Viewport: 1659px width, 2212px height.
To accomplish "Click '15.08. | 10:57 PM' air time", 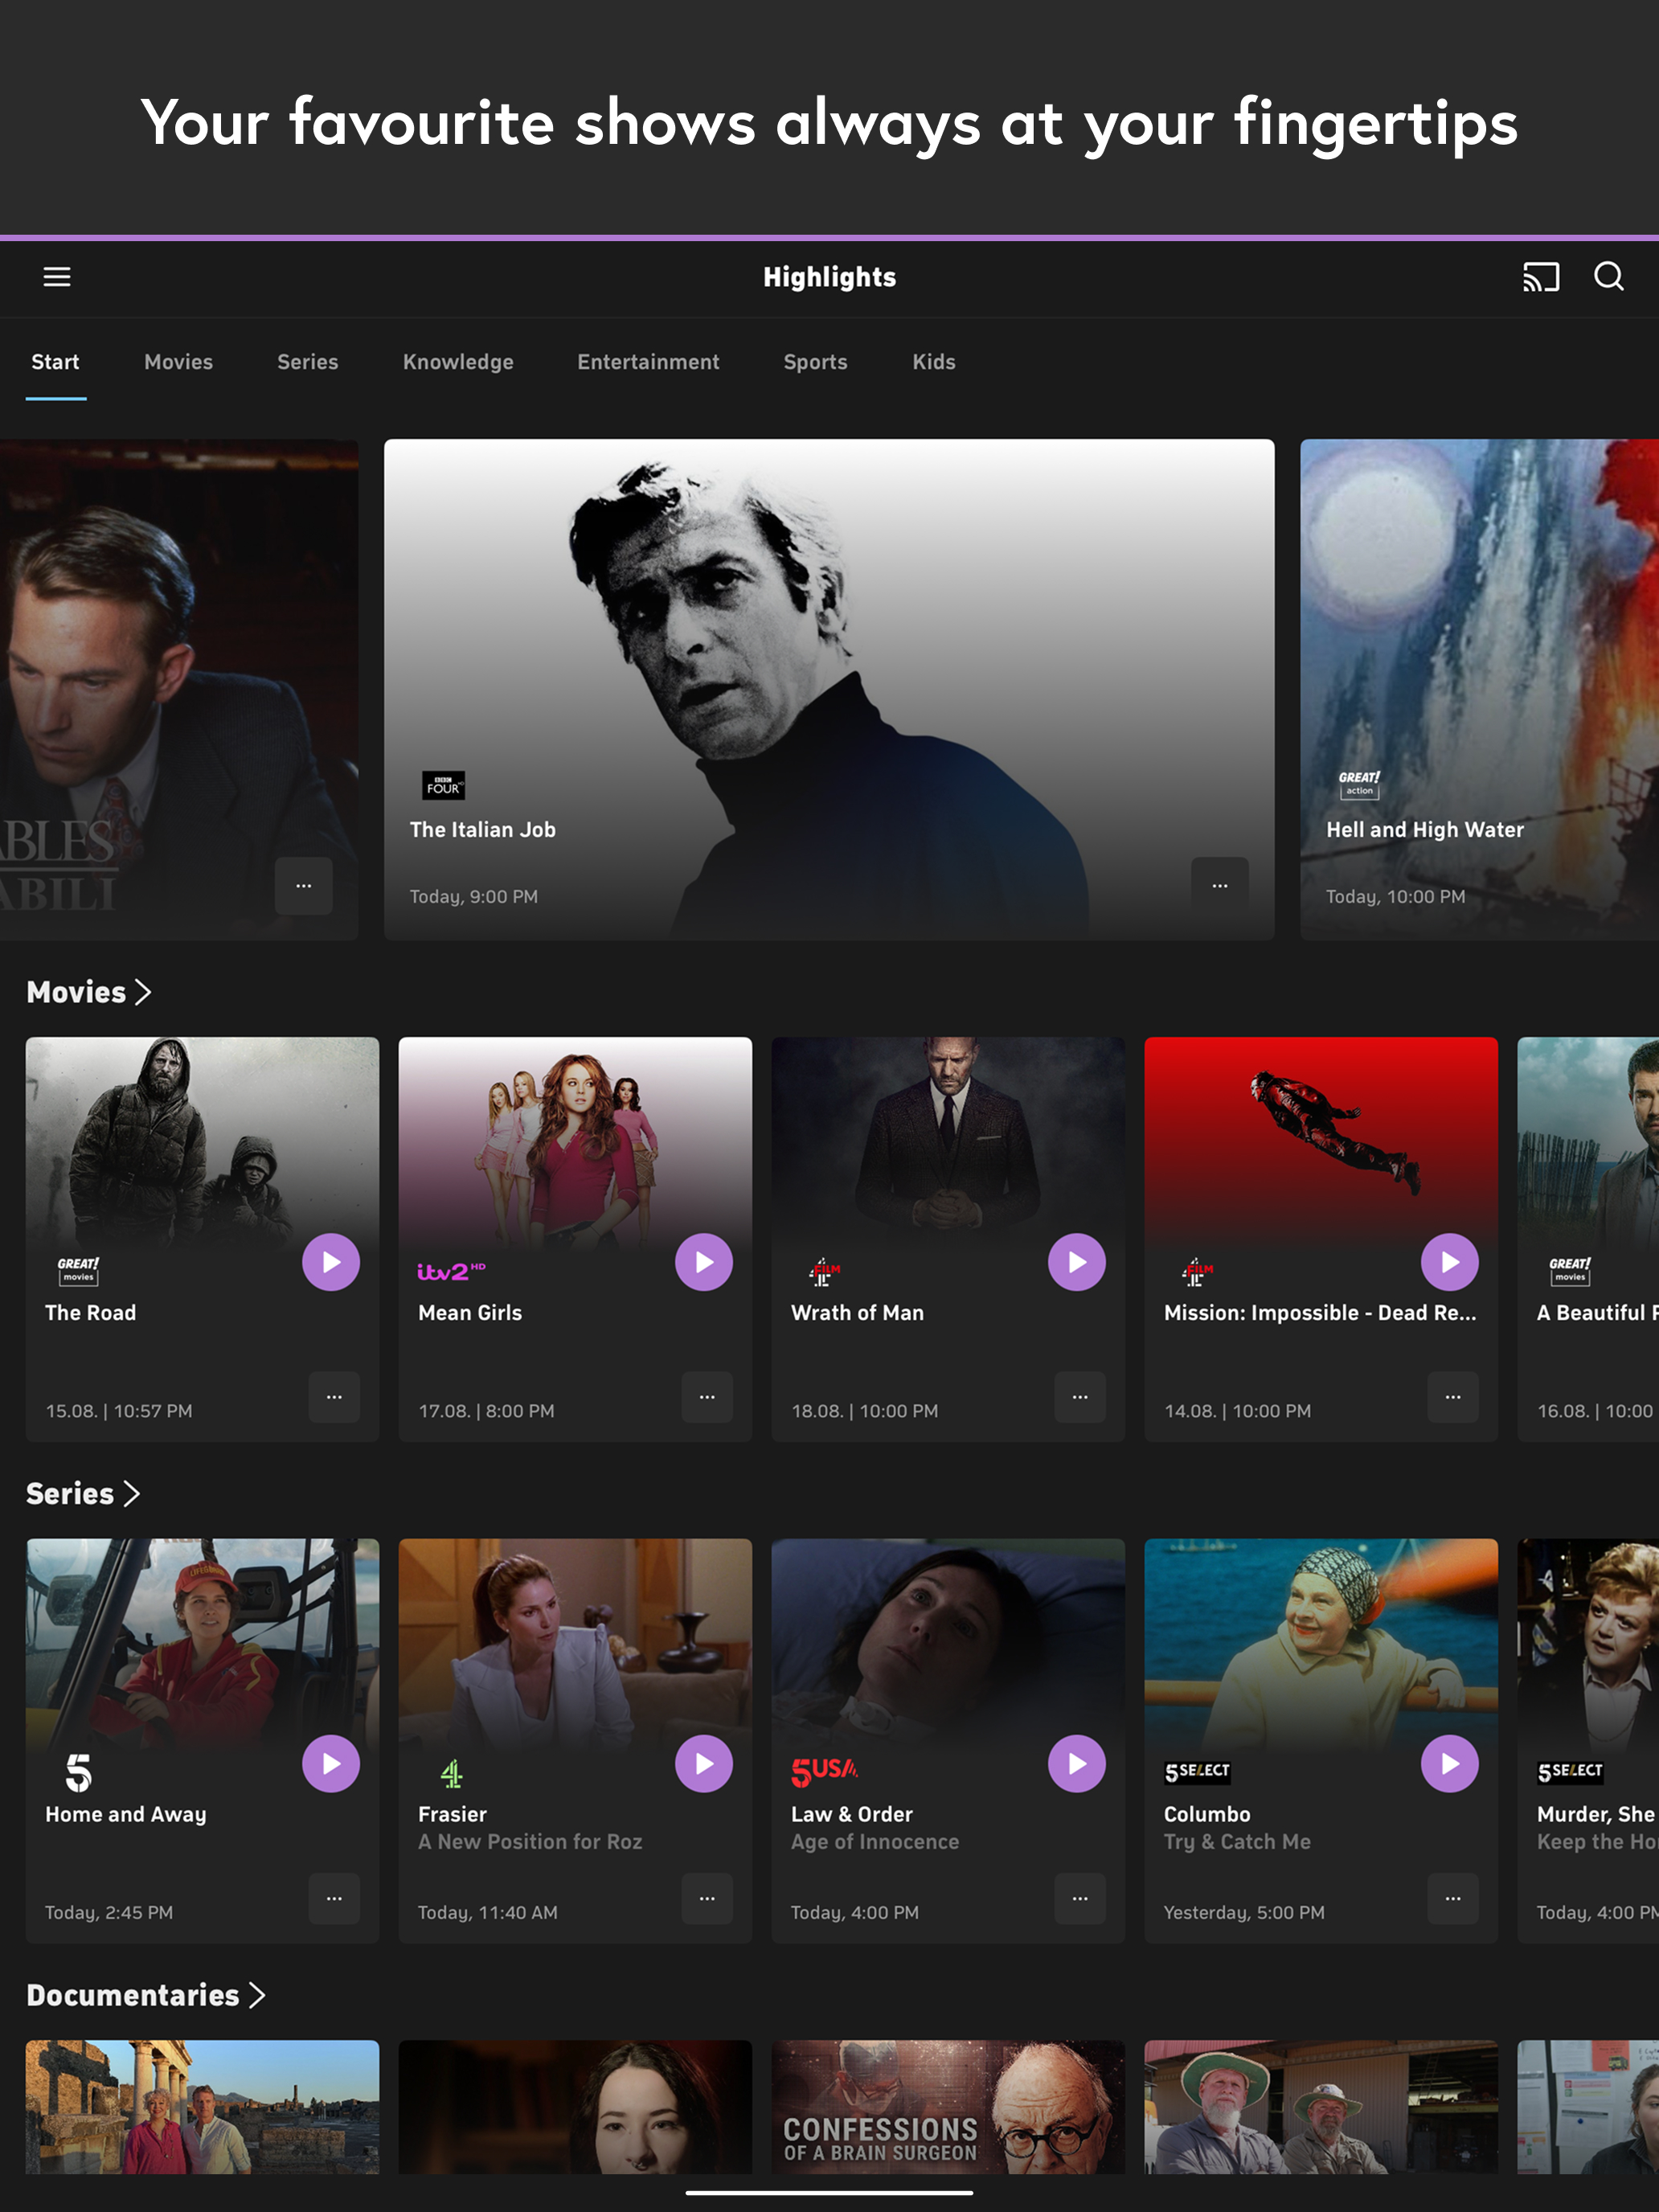I will click(x=119, y=1411).
